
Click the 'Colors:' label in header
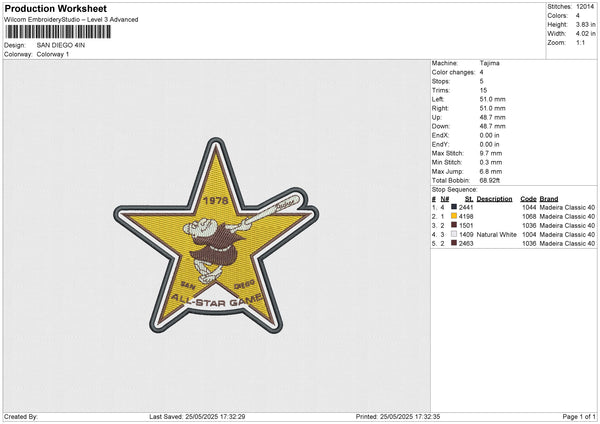[557, 16]
